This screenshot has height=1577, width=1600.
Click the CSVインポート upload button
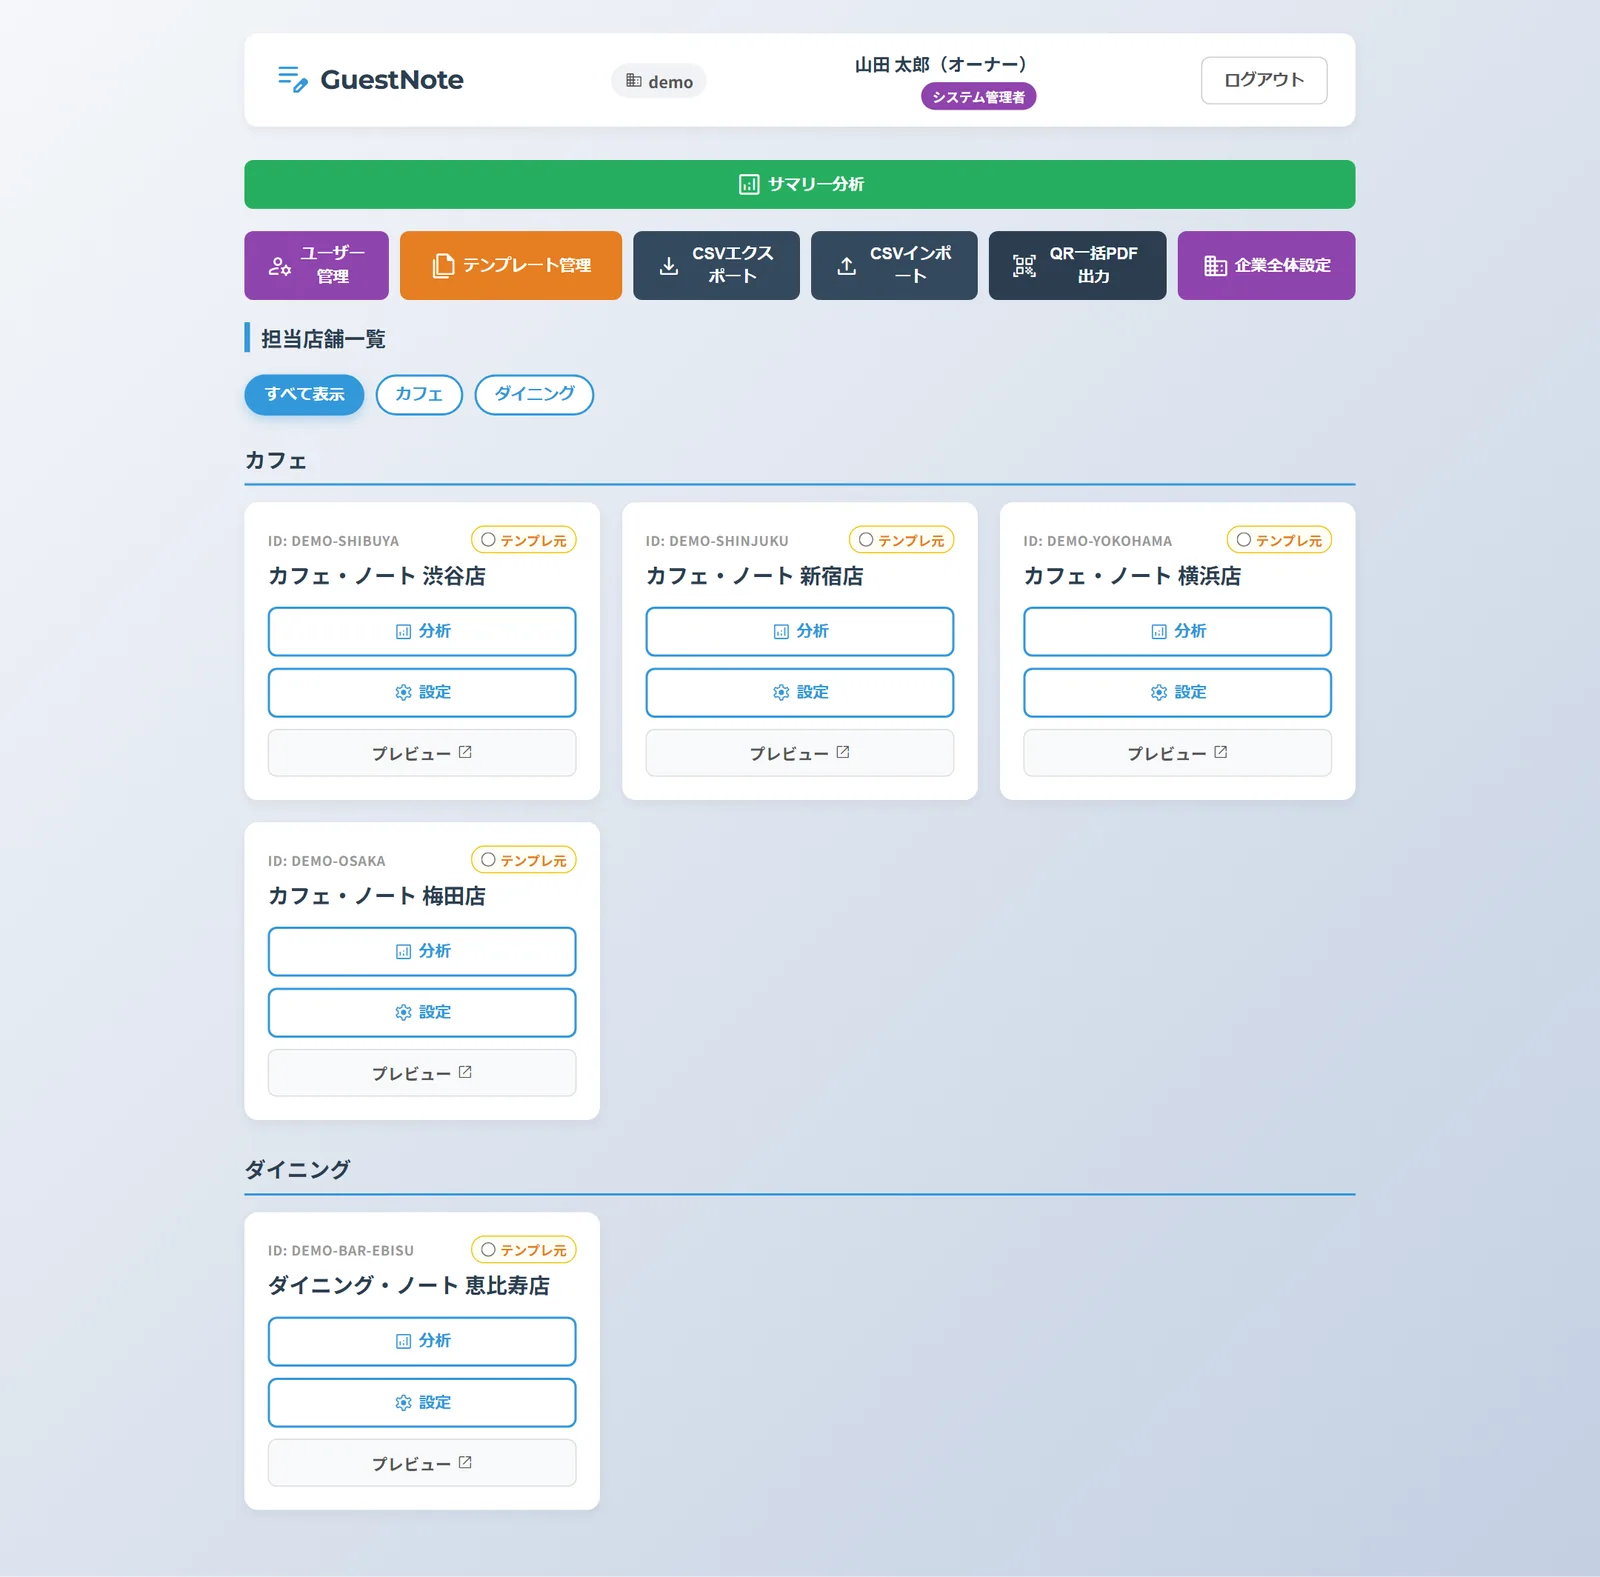click(894, 265)
